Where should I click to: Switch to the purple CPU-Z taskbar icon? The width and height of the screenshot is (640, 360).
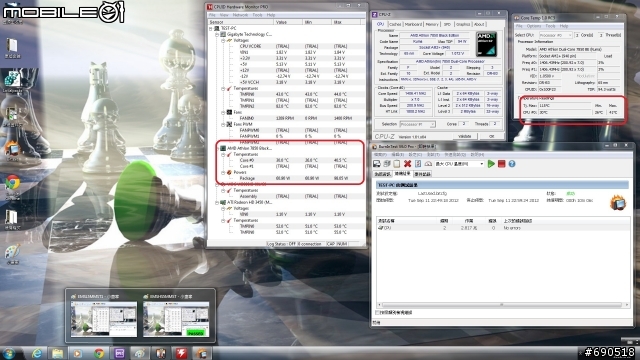(x=119, y=353)
